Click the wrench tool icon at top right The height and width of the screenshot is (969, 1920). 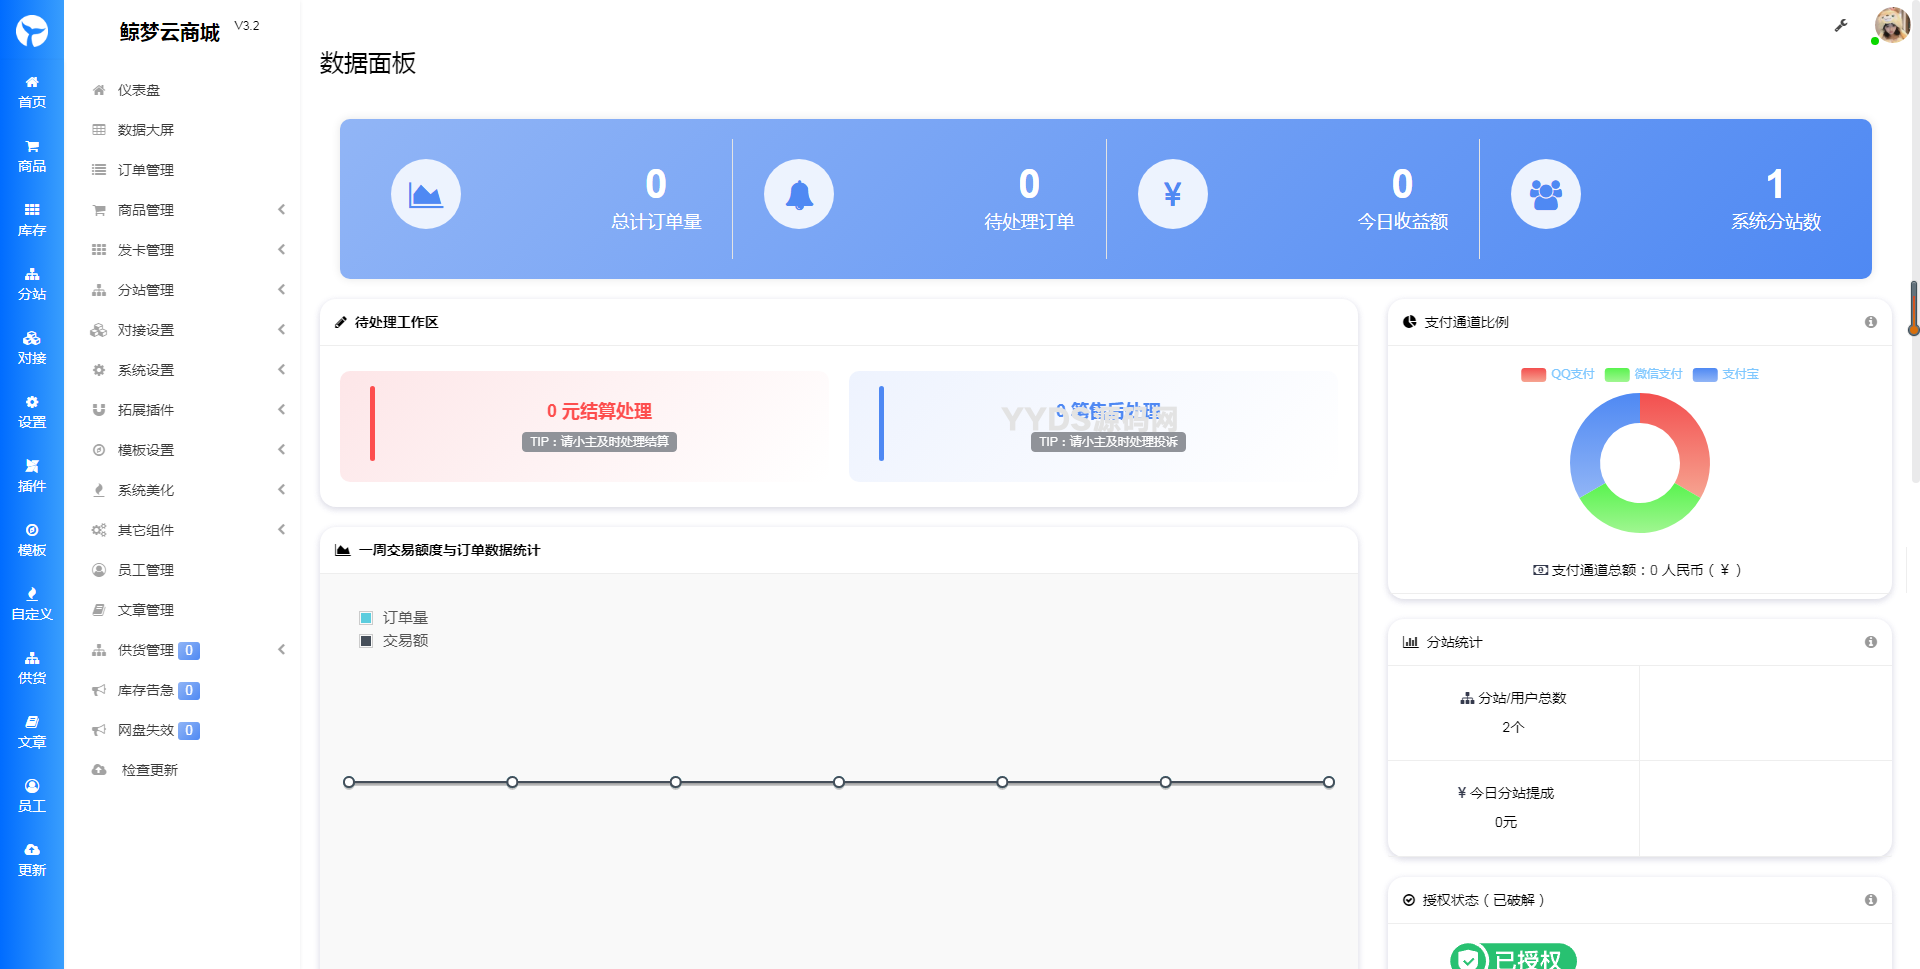(x=1840, y=26)
